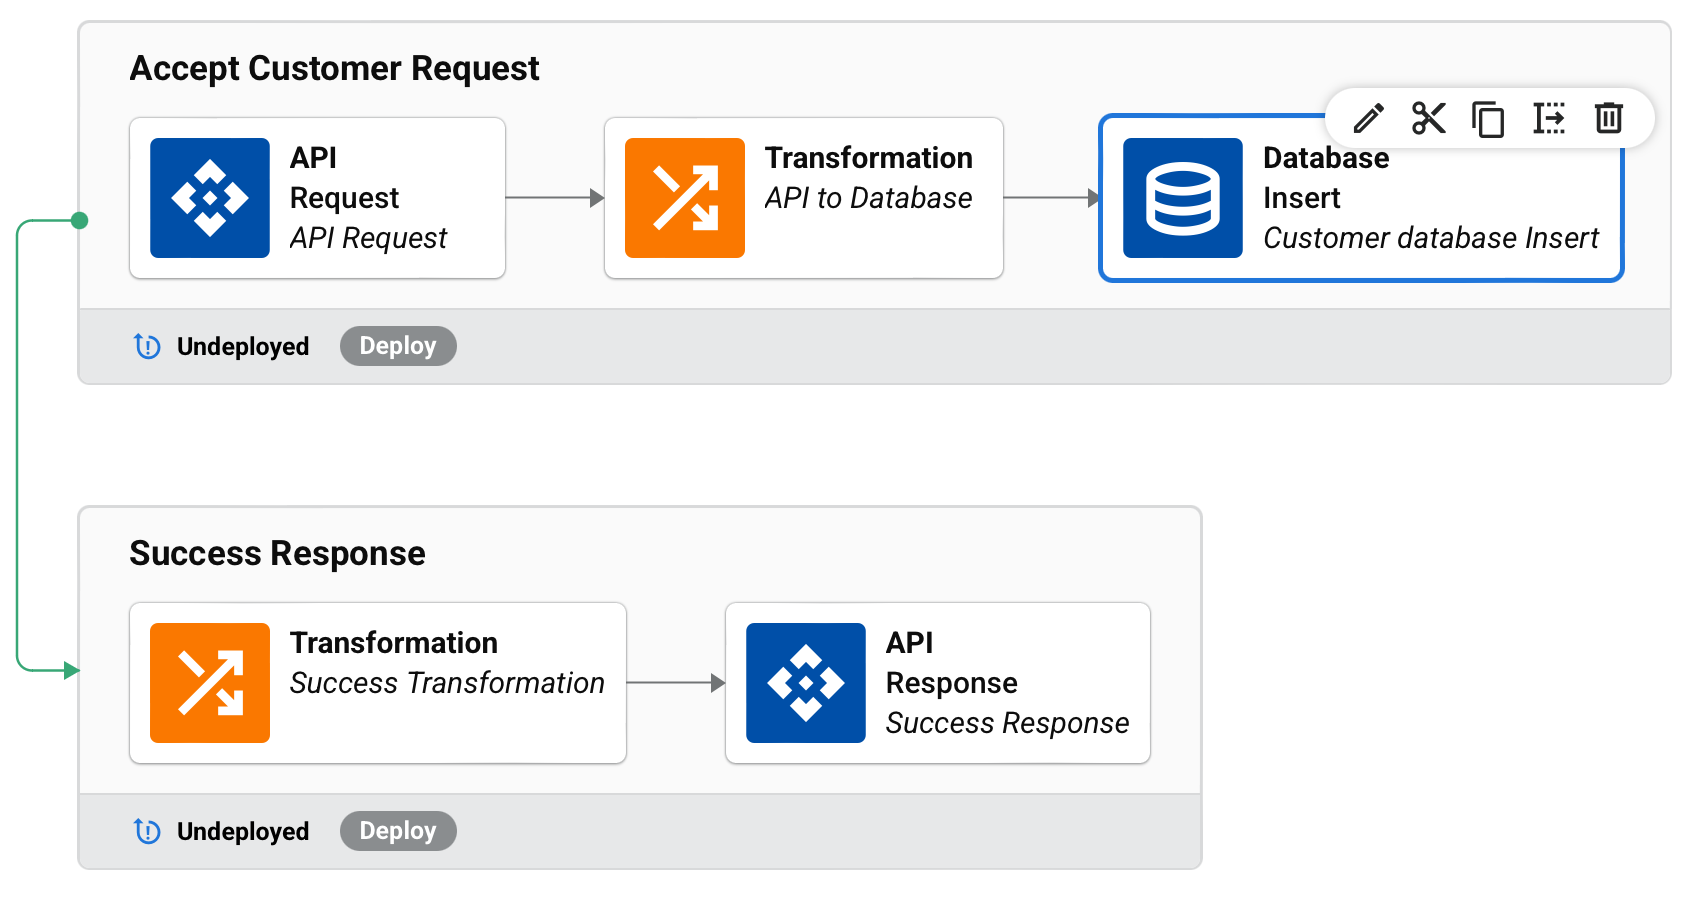1696x898 pixels.
Task: Click the copy icon in step toolbar
Action: (x=1488, y=119)
